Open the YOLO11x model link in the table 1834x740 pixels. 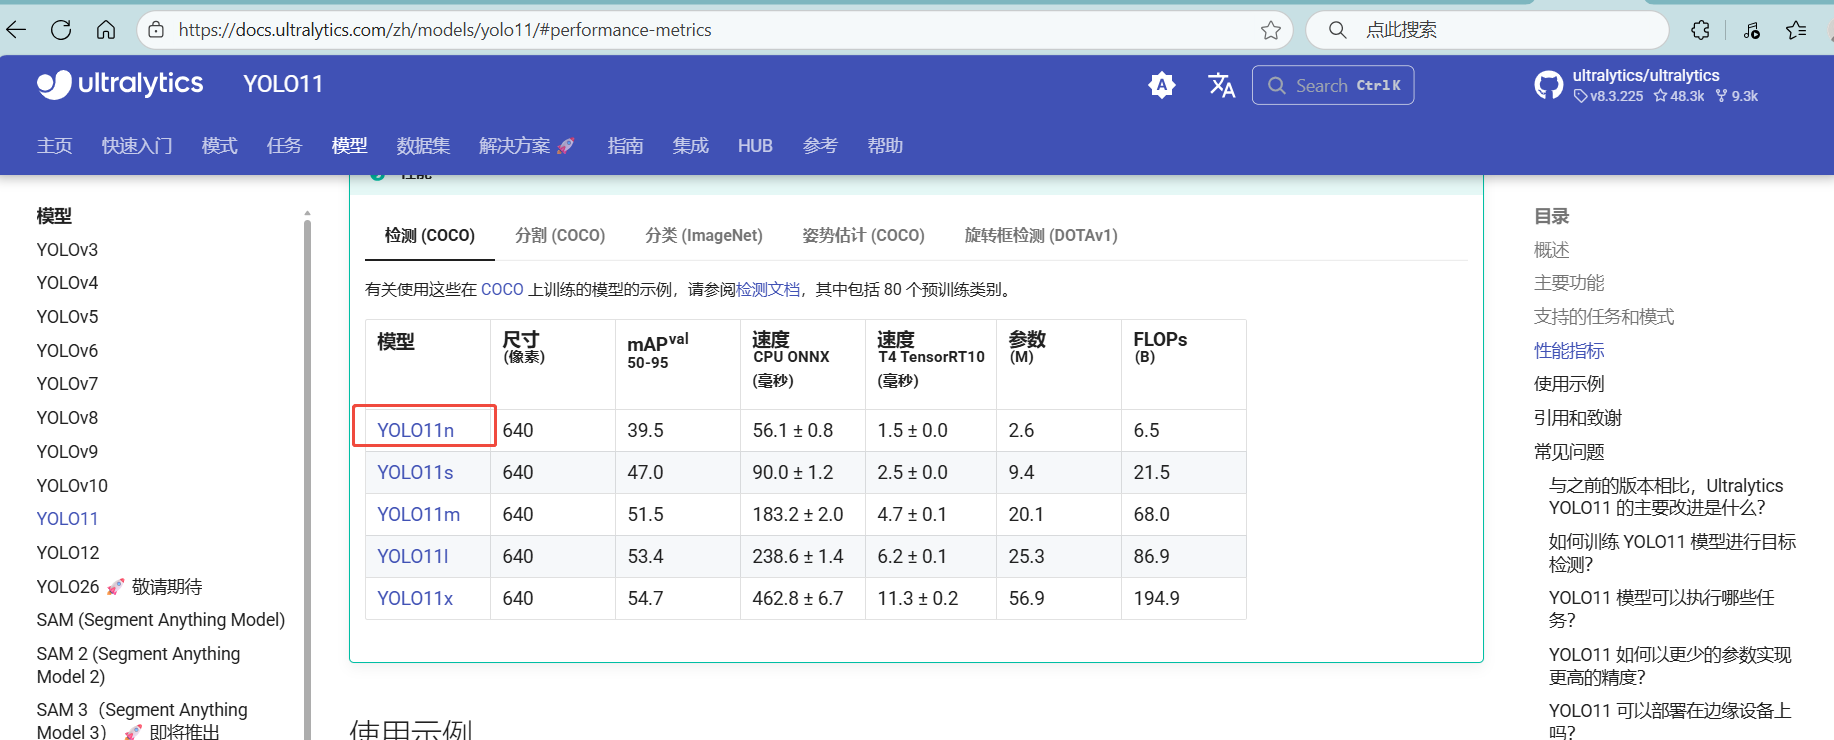415,598
